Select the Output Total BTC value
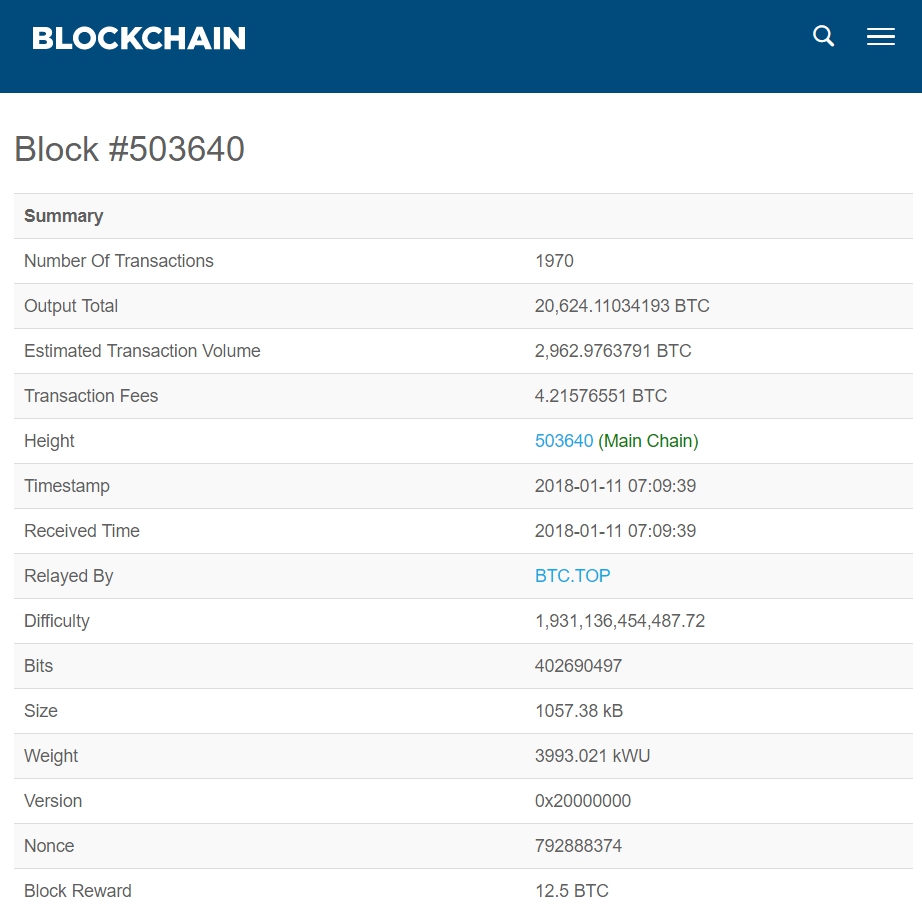The image size is (922, 912). click(x=622, y=306)
